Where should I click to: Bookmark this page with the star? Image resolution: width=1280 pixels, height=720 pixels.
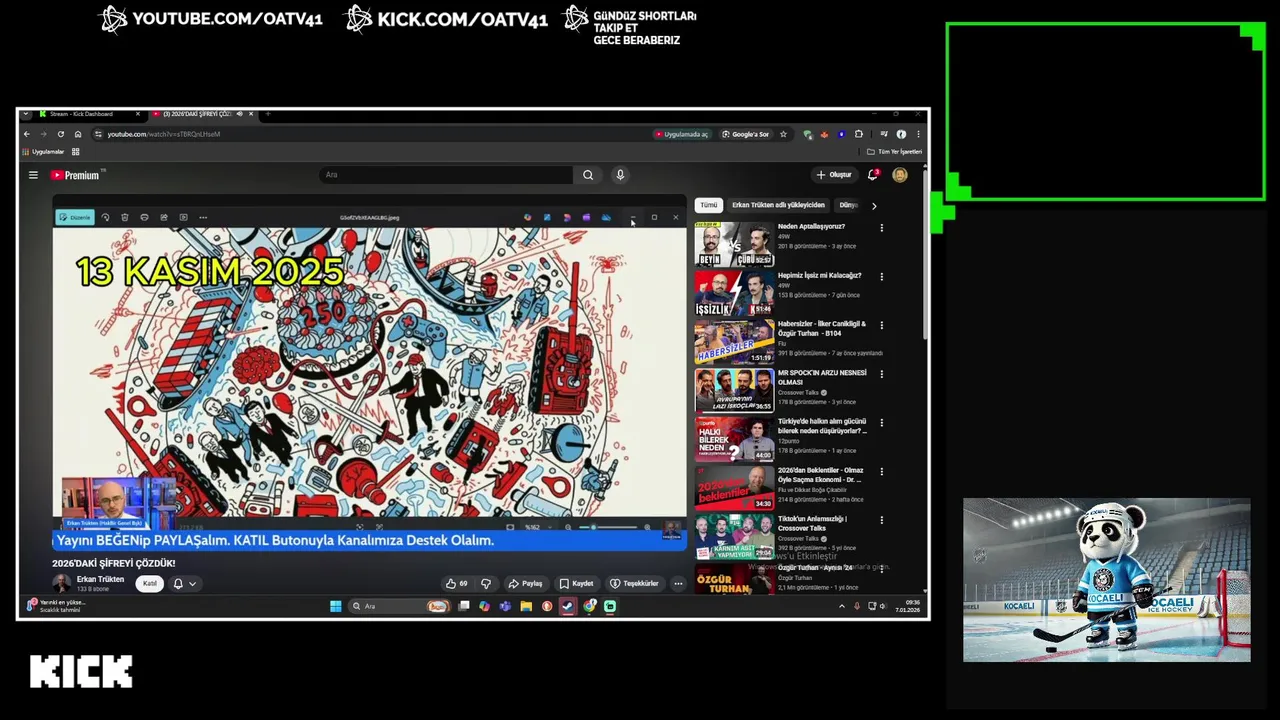pos(783,134)
